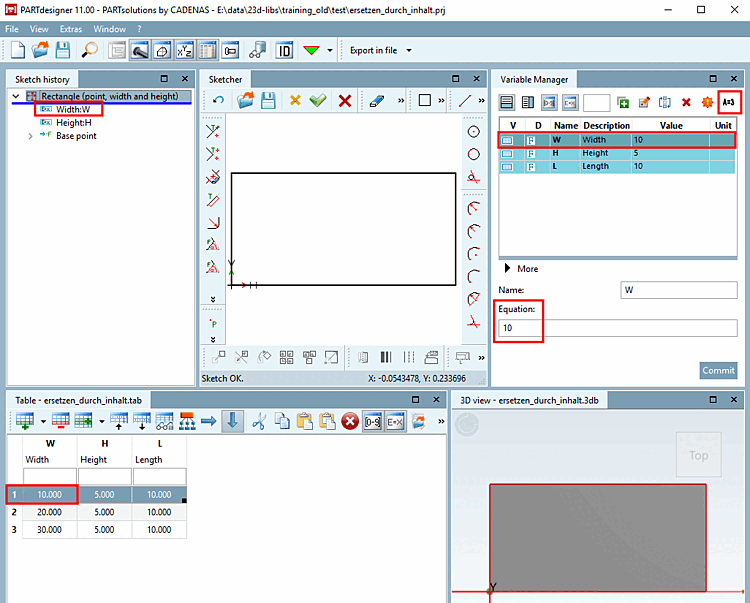Click the green triangle toolbar icon
The width and height of the screenshot is (750, 603).
click(x=311, y=50)
